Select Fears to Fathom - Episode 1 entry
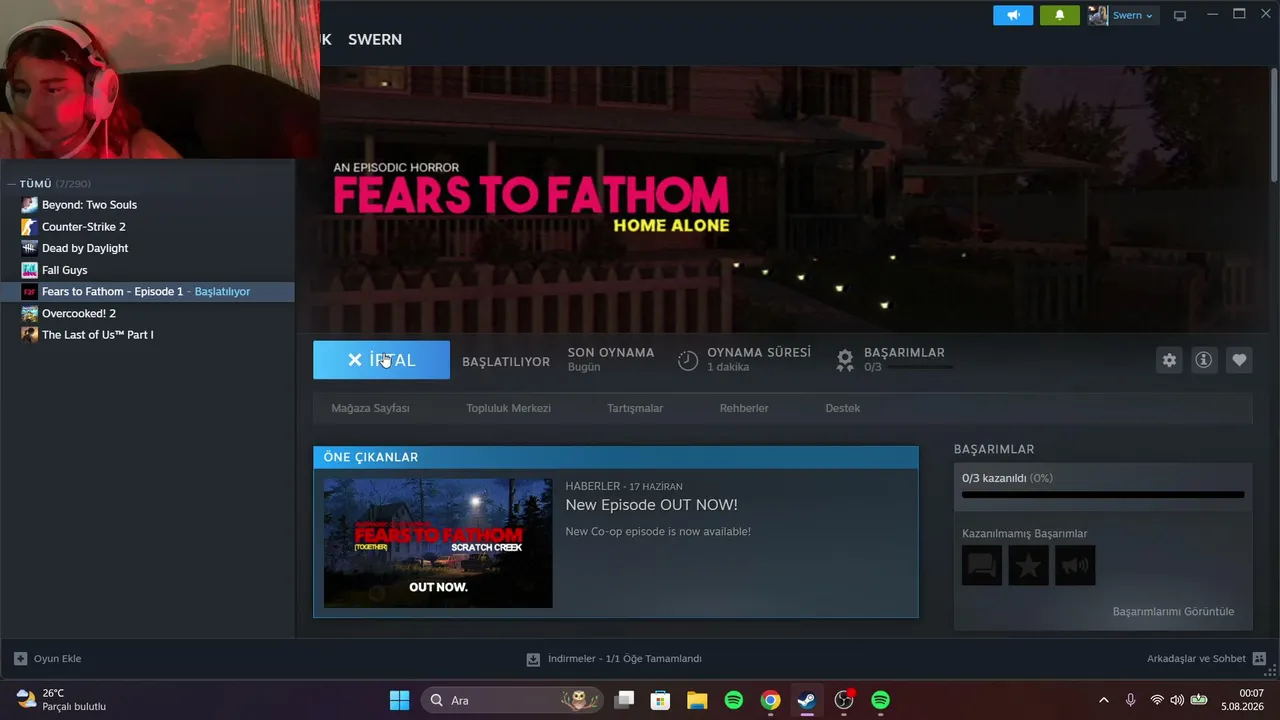 pos(148,292)
